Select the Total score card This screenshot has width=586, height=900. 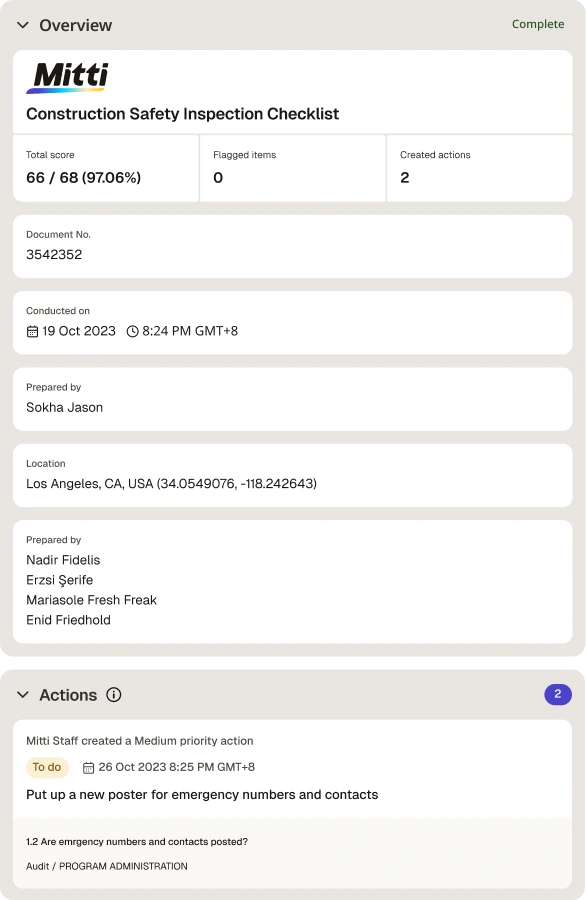[106, 168]
